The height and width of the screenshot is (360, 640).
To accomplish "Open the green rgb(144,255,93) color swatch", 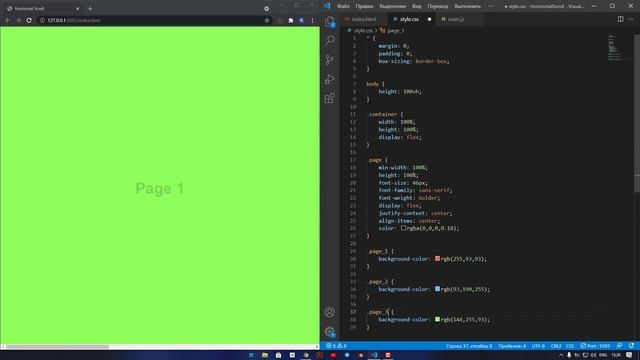I will [x=437, y=319].
